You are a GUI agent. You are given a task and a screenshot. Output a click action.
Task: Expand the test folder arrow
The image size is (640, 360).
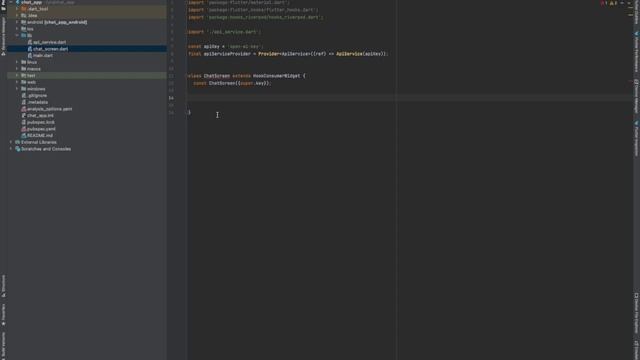click(x=17, y=76)
